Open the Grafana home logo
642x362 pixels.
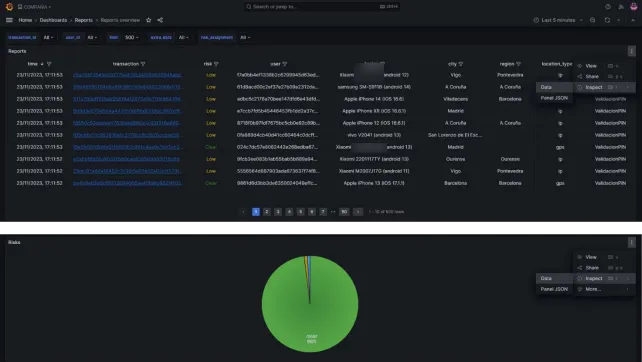pos(9,7)
